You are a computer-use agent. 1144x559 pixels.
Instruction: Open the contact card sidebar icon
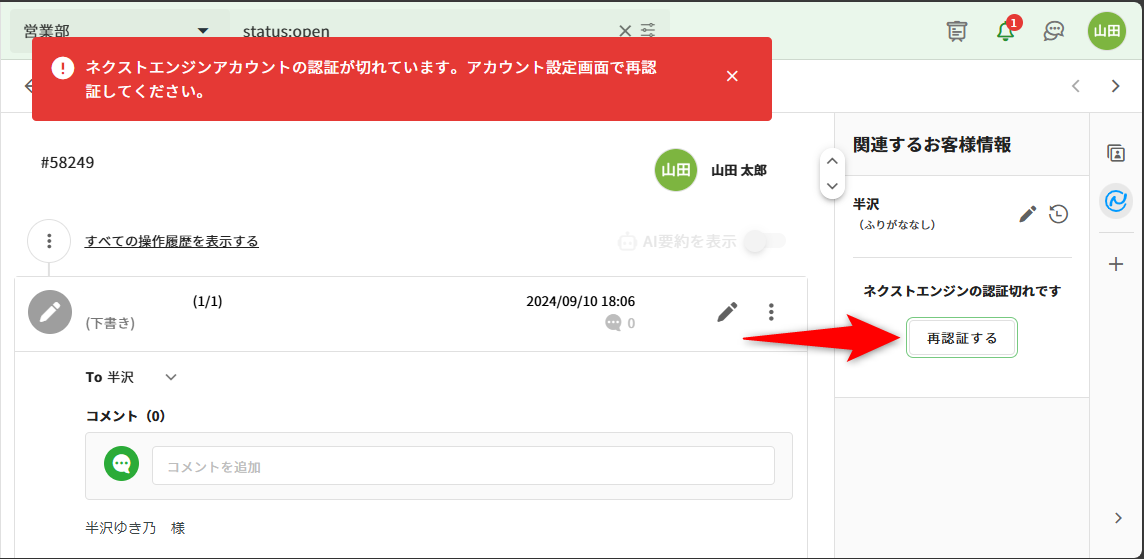click(1116, 153)
